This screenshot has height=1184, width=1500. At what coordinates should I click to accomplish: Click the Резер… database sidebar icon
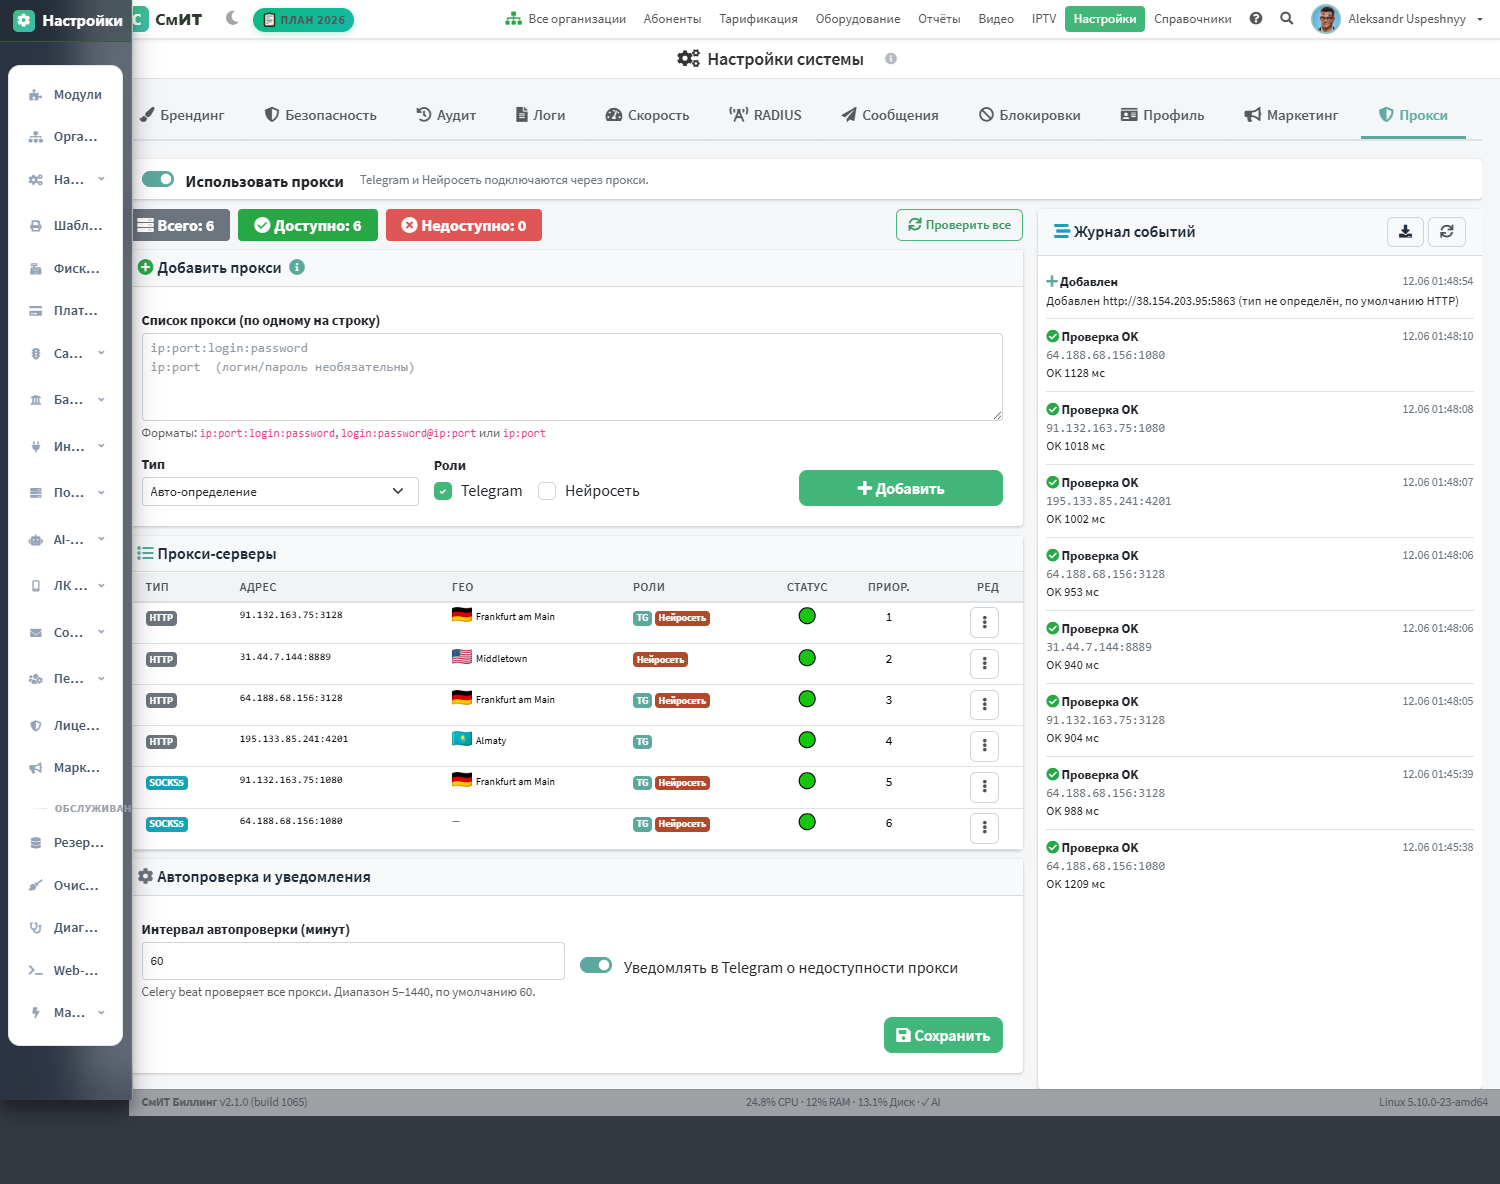(x=35, y=843)
